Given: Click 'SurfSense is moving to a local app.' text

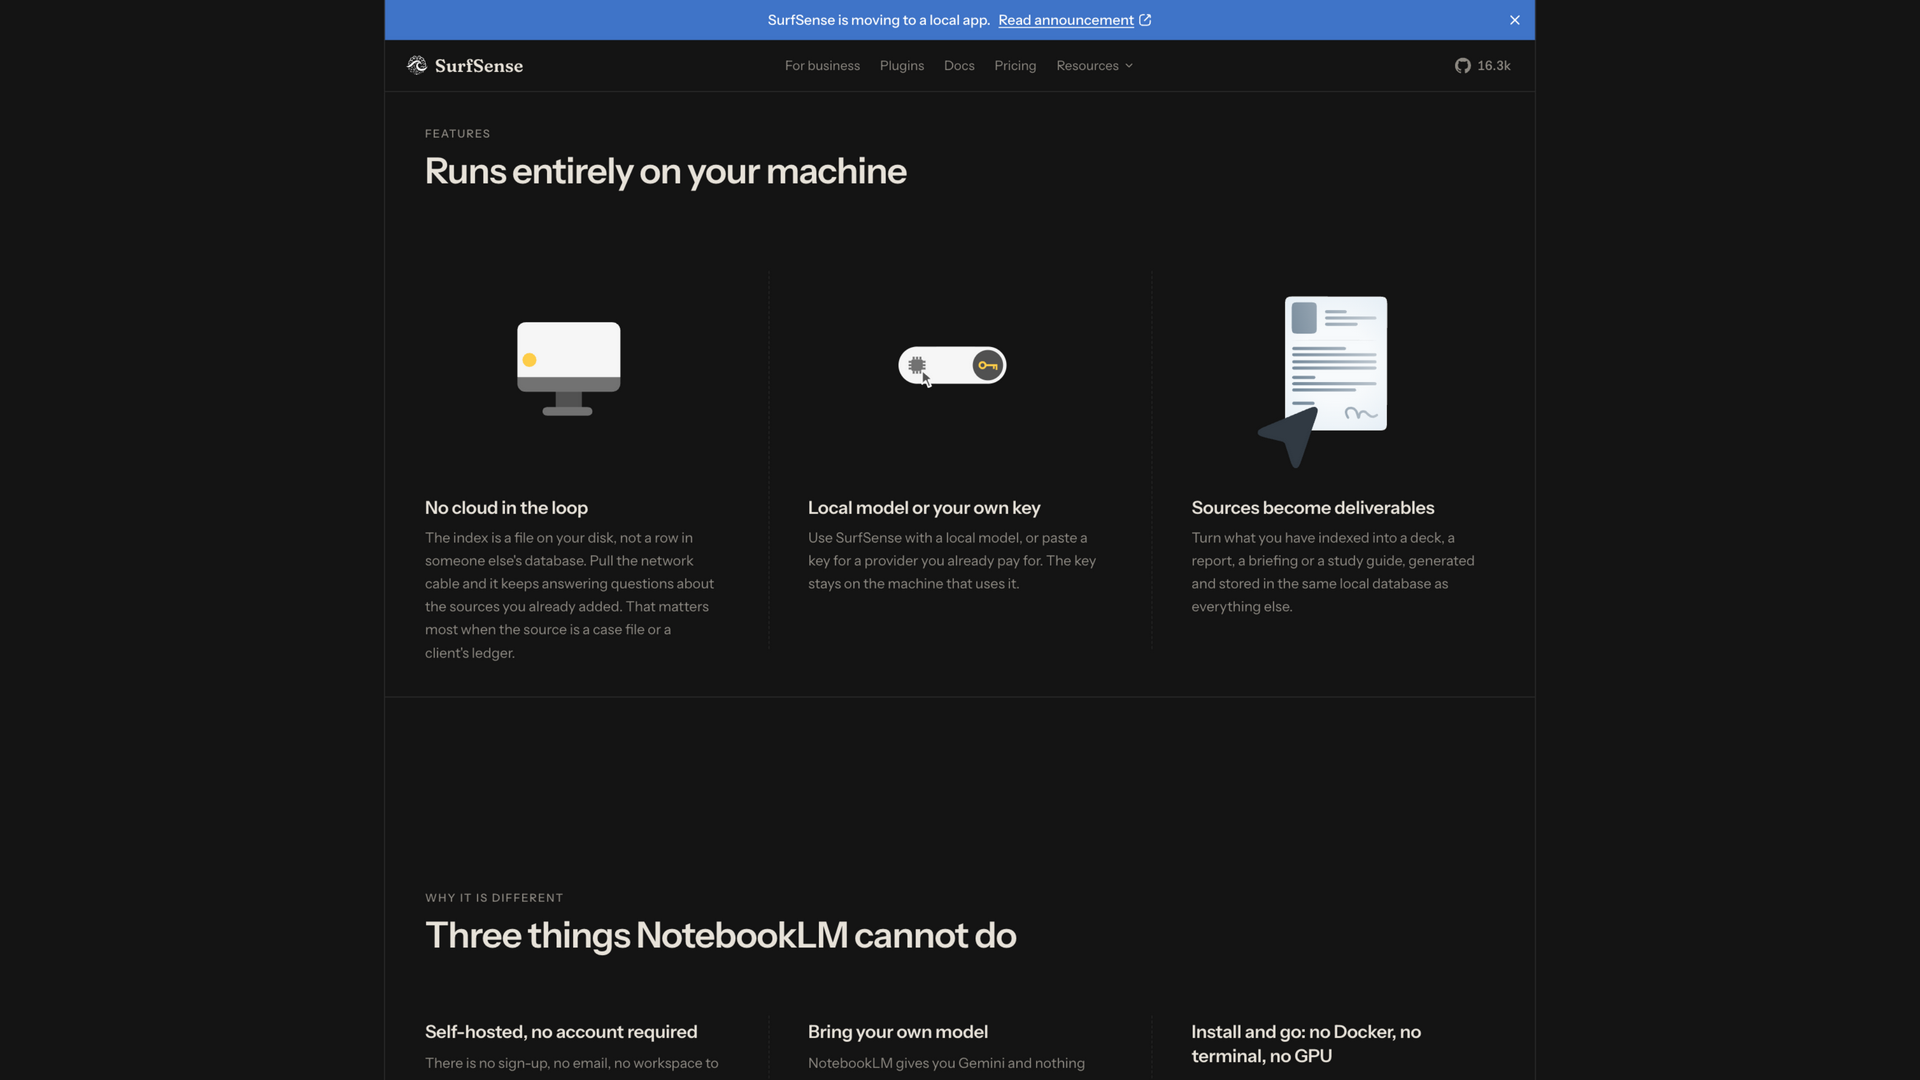Looking at the screenshot, I should 878,20.
